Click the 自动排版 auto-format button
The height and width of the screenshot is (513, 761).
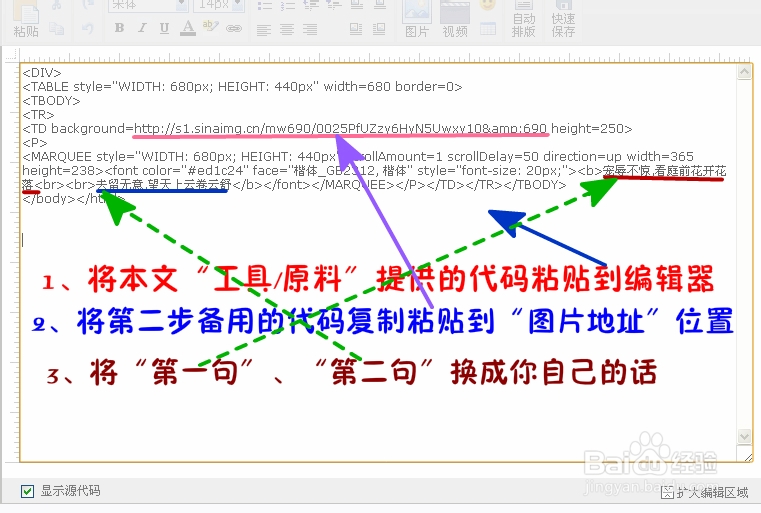pyautogui.click(x=523, y=20)
